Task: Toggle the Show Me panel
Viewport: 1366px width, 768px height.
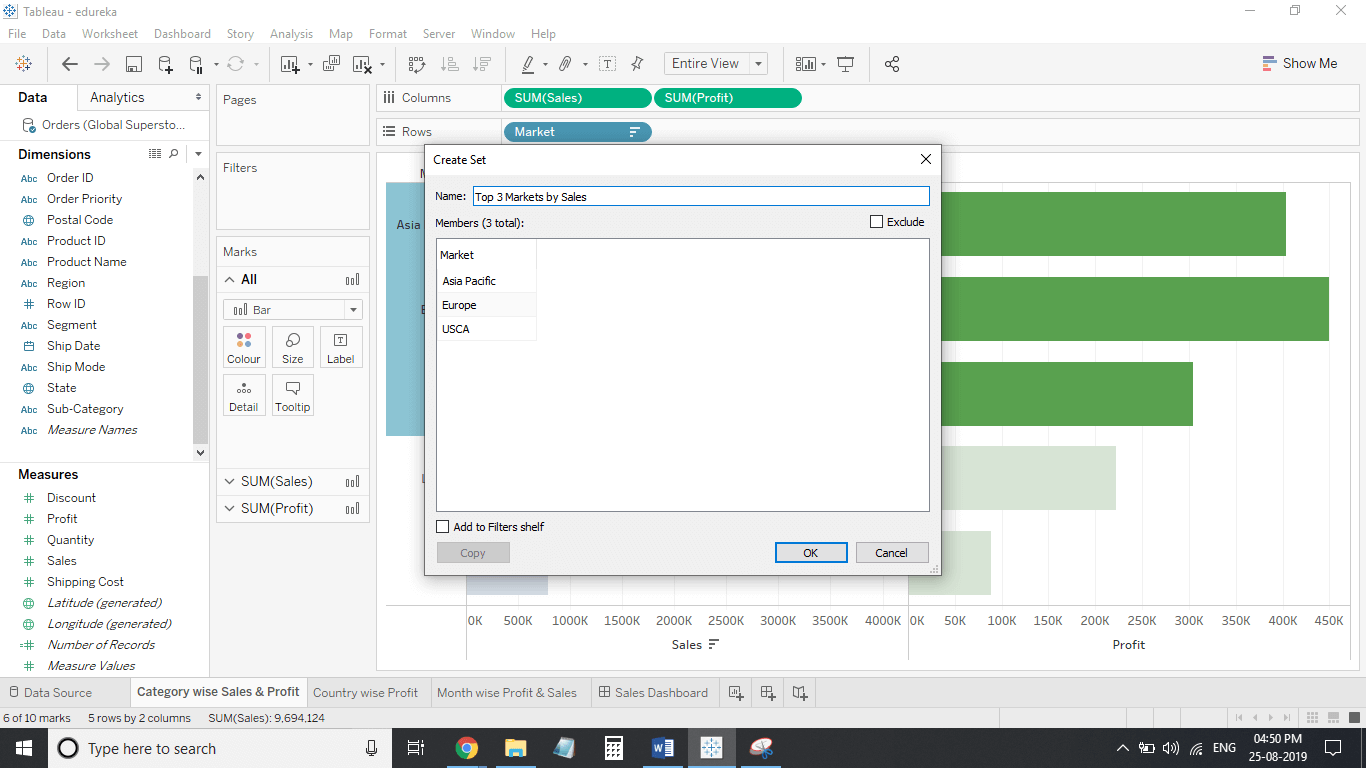Action: [1300, 62]
